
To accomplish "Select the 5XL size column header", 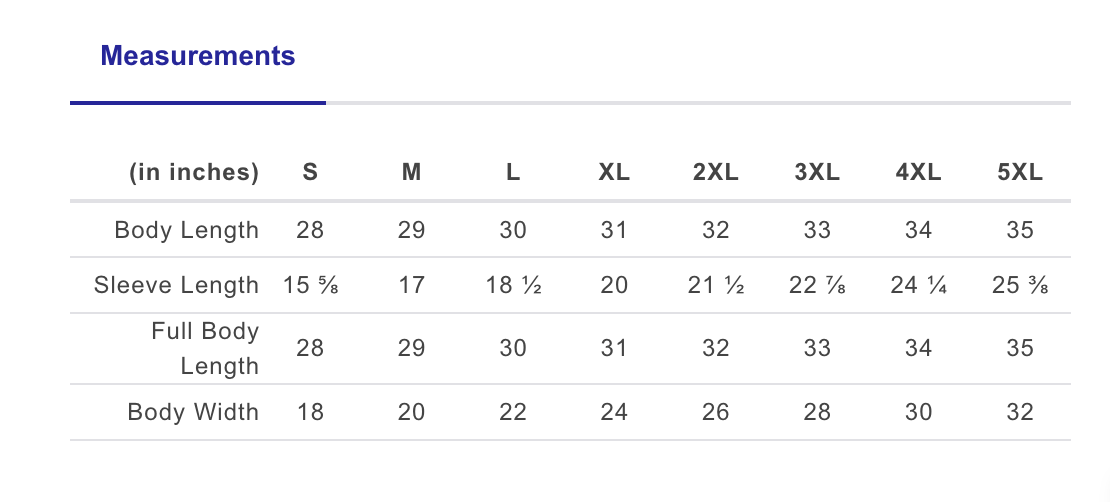I will 1020,172.
